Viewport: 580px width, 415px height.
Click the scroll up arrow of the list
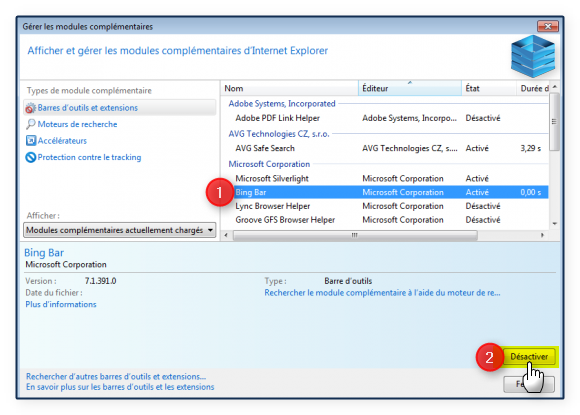tap(554, 87)
